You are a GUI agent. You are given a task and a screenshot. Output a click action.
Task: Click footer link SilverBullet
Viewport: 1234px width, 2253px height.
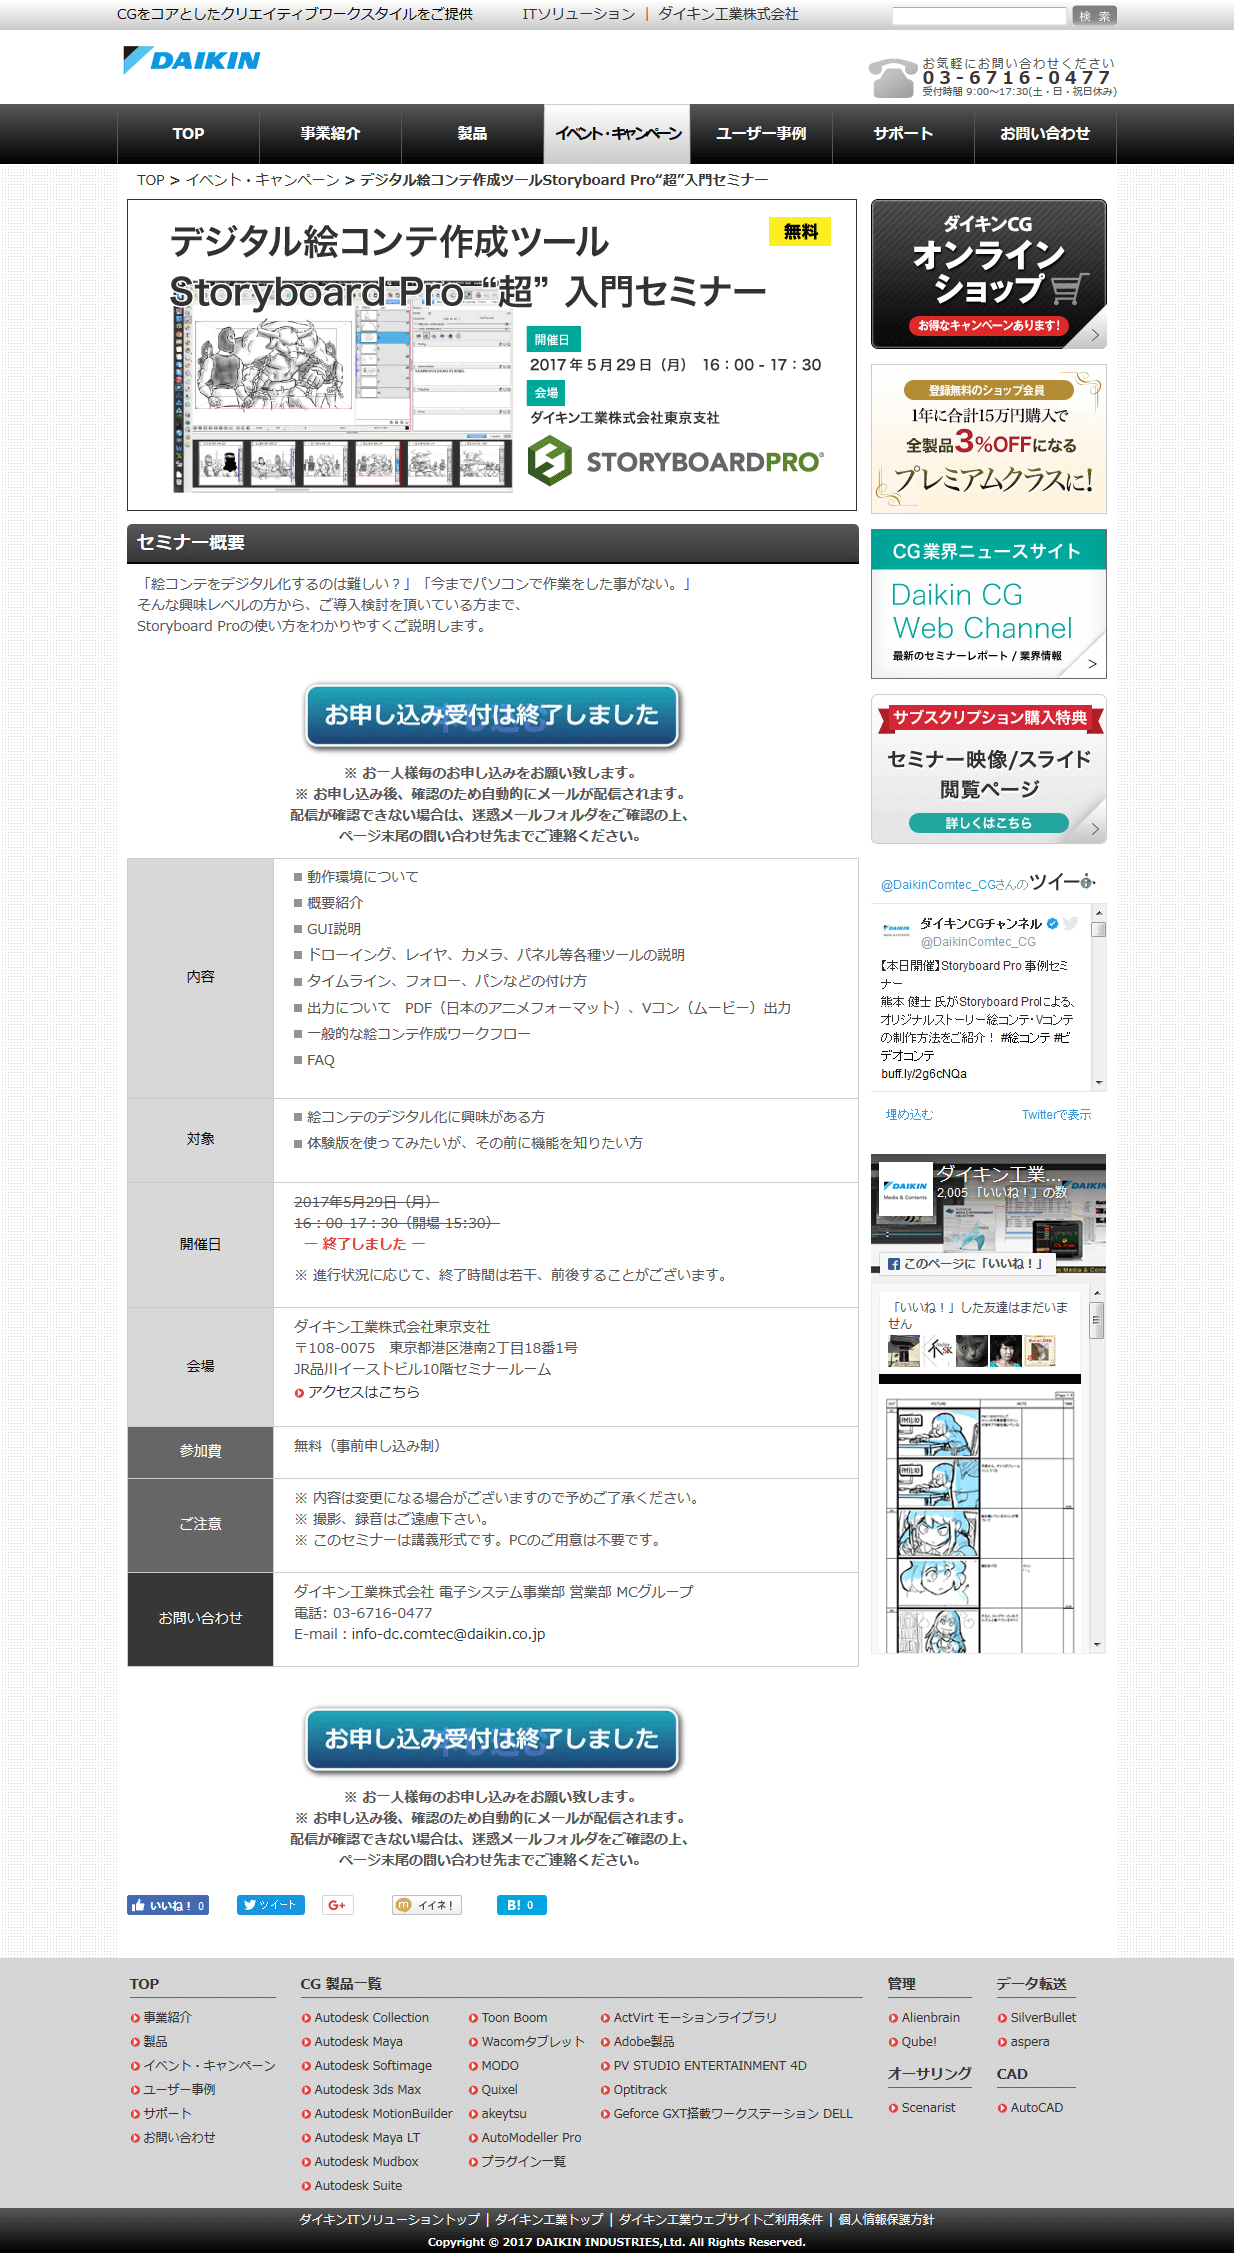[x=1043, y=2018]
